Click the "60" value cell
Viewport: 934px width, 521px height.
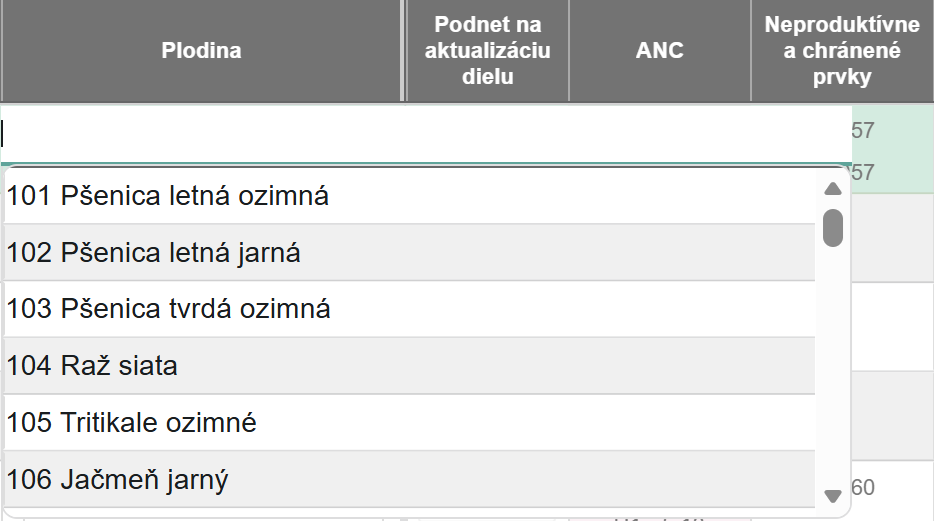pos(863,488)
